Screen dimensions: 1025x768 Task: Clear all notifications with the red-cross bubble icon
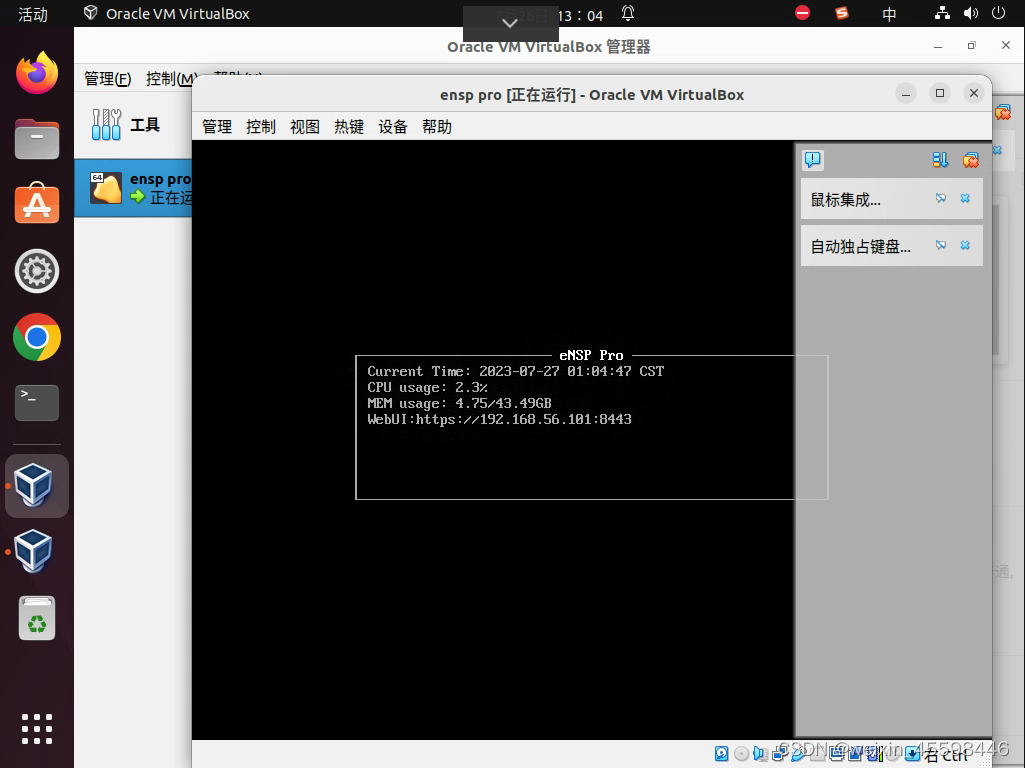[971, 159]
